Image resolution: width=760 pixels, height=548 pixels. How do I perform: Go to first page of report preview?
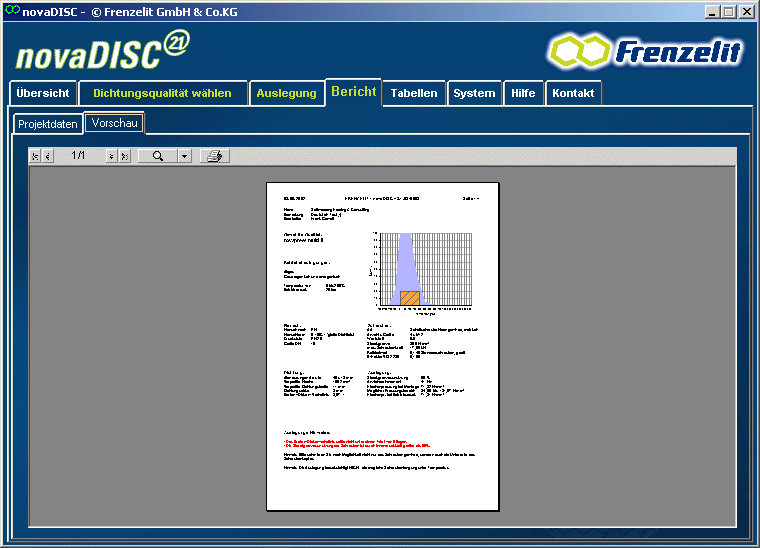[35, 156]
